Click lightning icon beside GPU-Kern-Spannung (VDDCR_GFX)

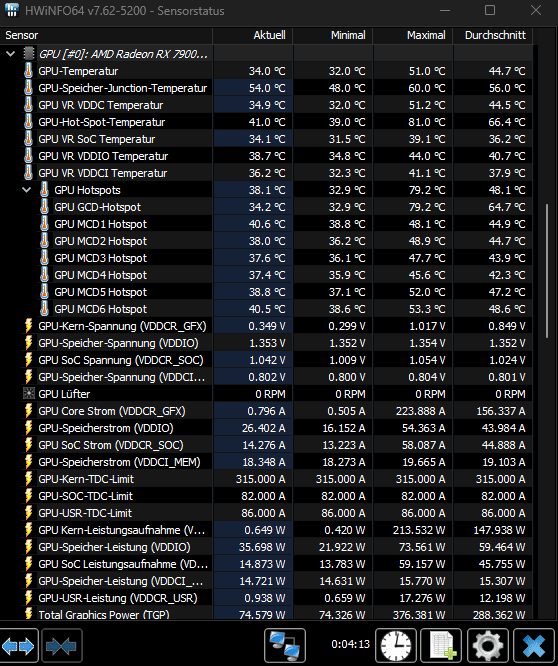[x=28, y=326]
